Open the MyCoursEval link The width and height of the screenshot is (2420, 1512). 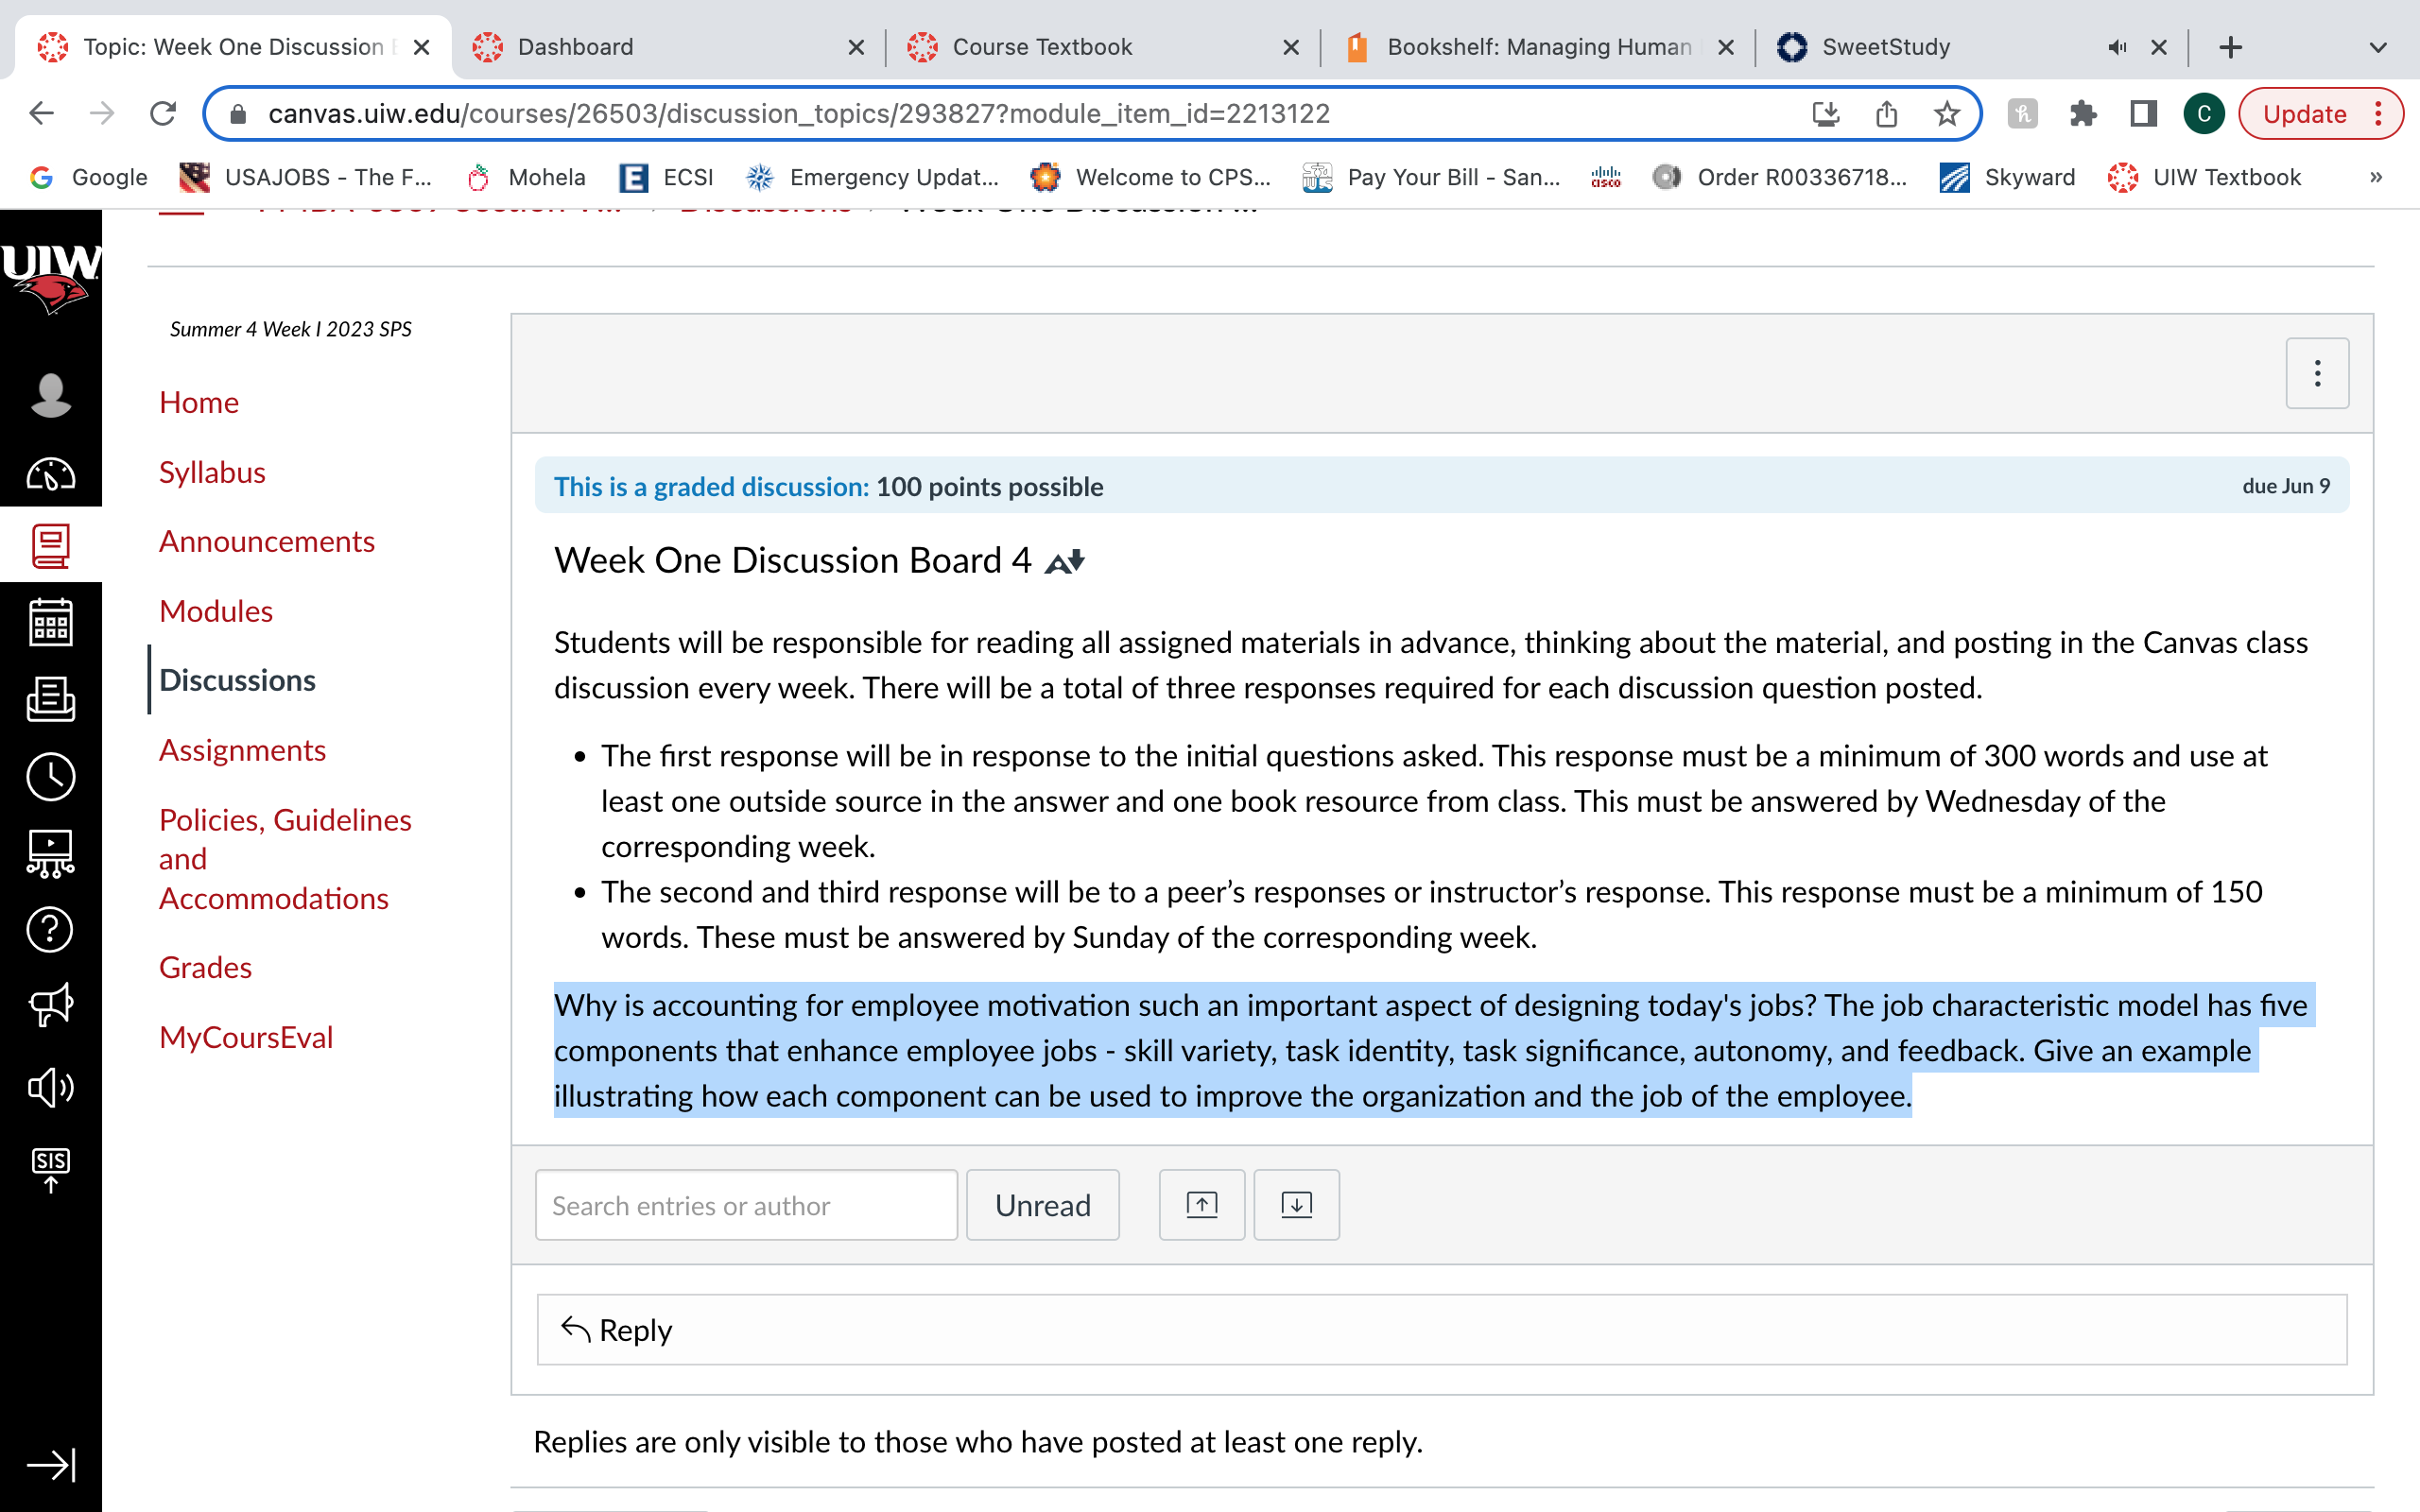coord(246,1037)
